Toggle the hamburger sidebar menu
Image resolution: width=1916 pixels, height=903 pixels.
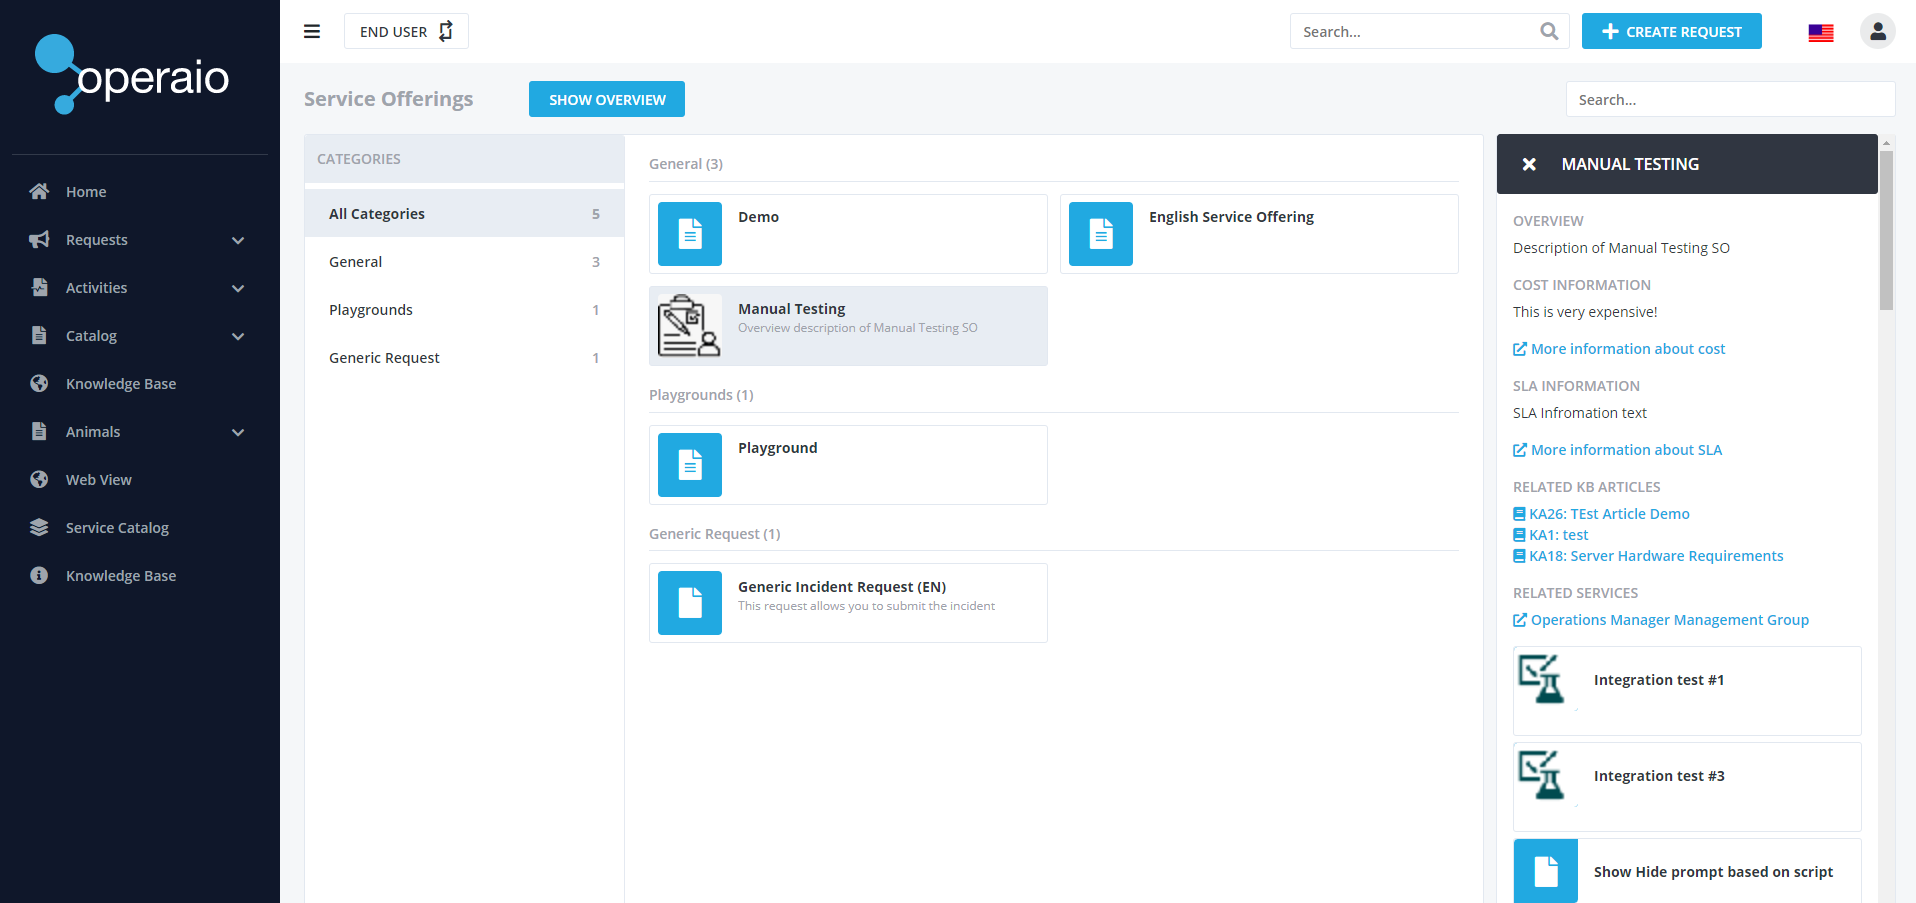pos(312,31)
